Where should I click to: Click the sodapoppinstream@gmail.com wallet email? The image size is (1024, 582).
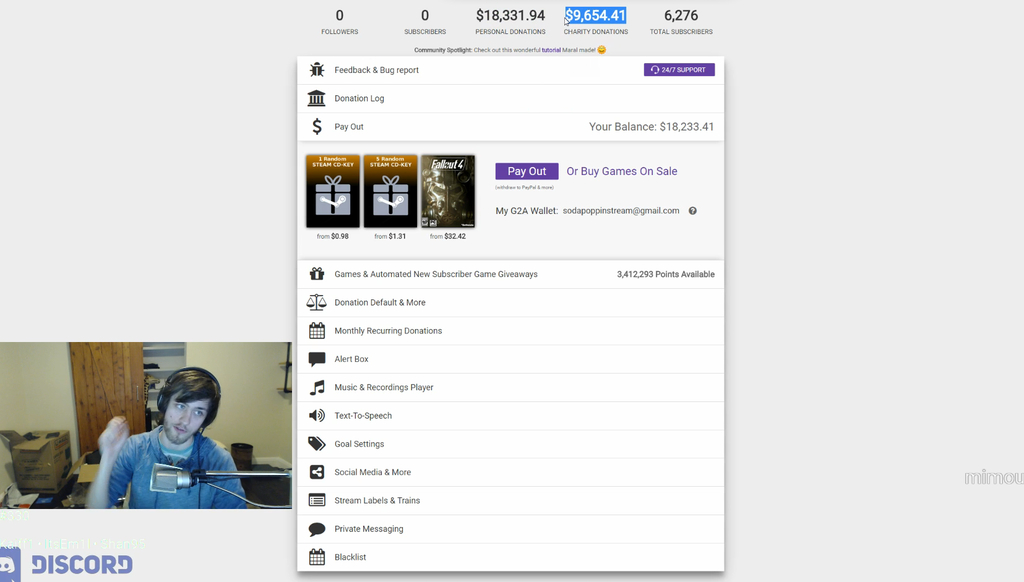click(x=621, y=211)
